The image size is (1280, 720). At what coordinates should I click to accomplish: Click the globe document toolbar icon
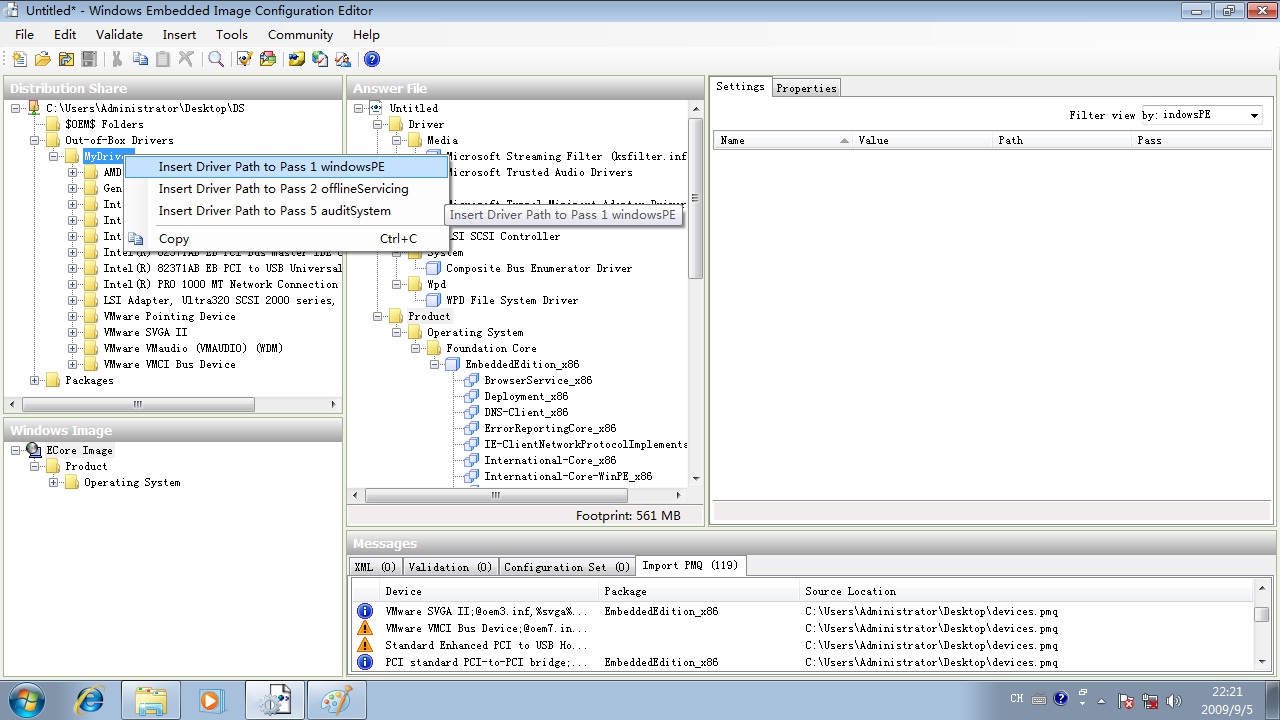(x=320, y=59)
